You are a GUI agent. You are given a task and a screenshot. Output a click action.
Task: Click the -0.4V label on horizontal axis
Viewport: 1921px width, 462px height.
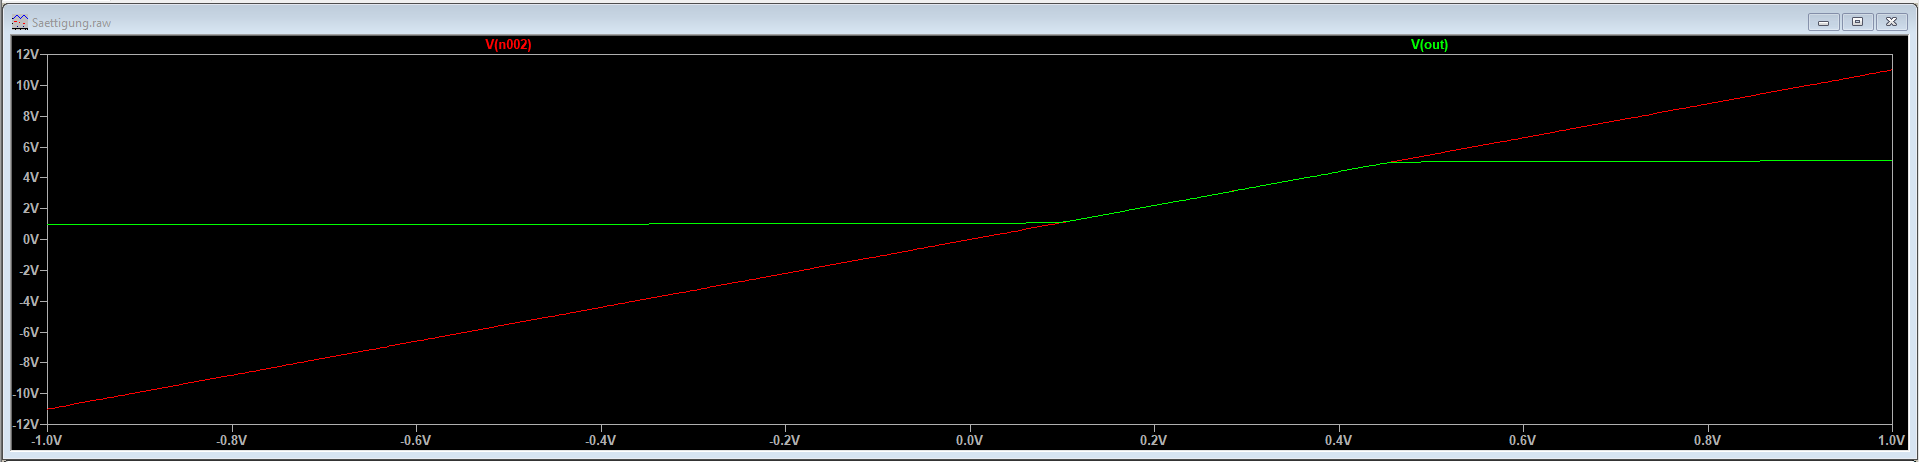[601, 441]
